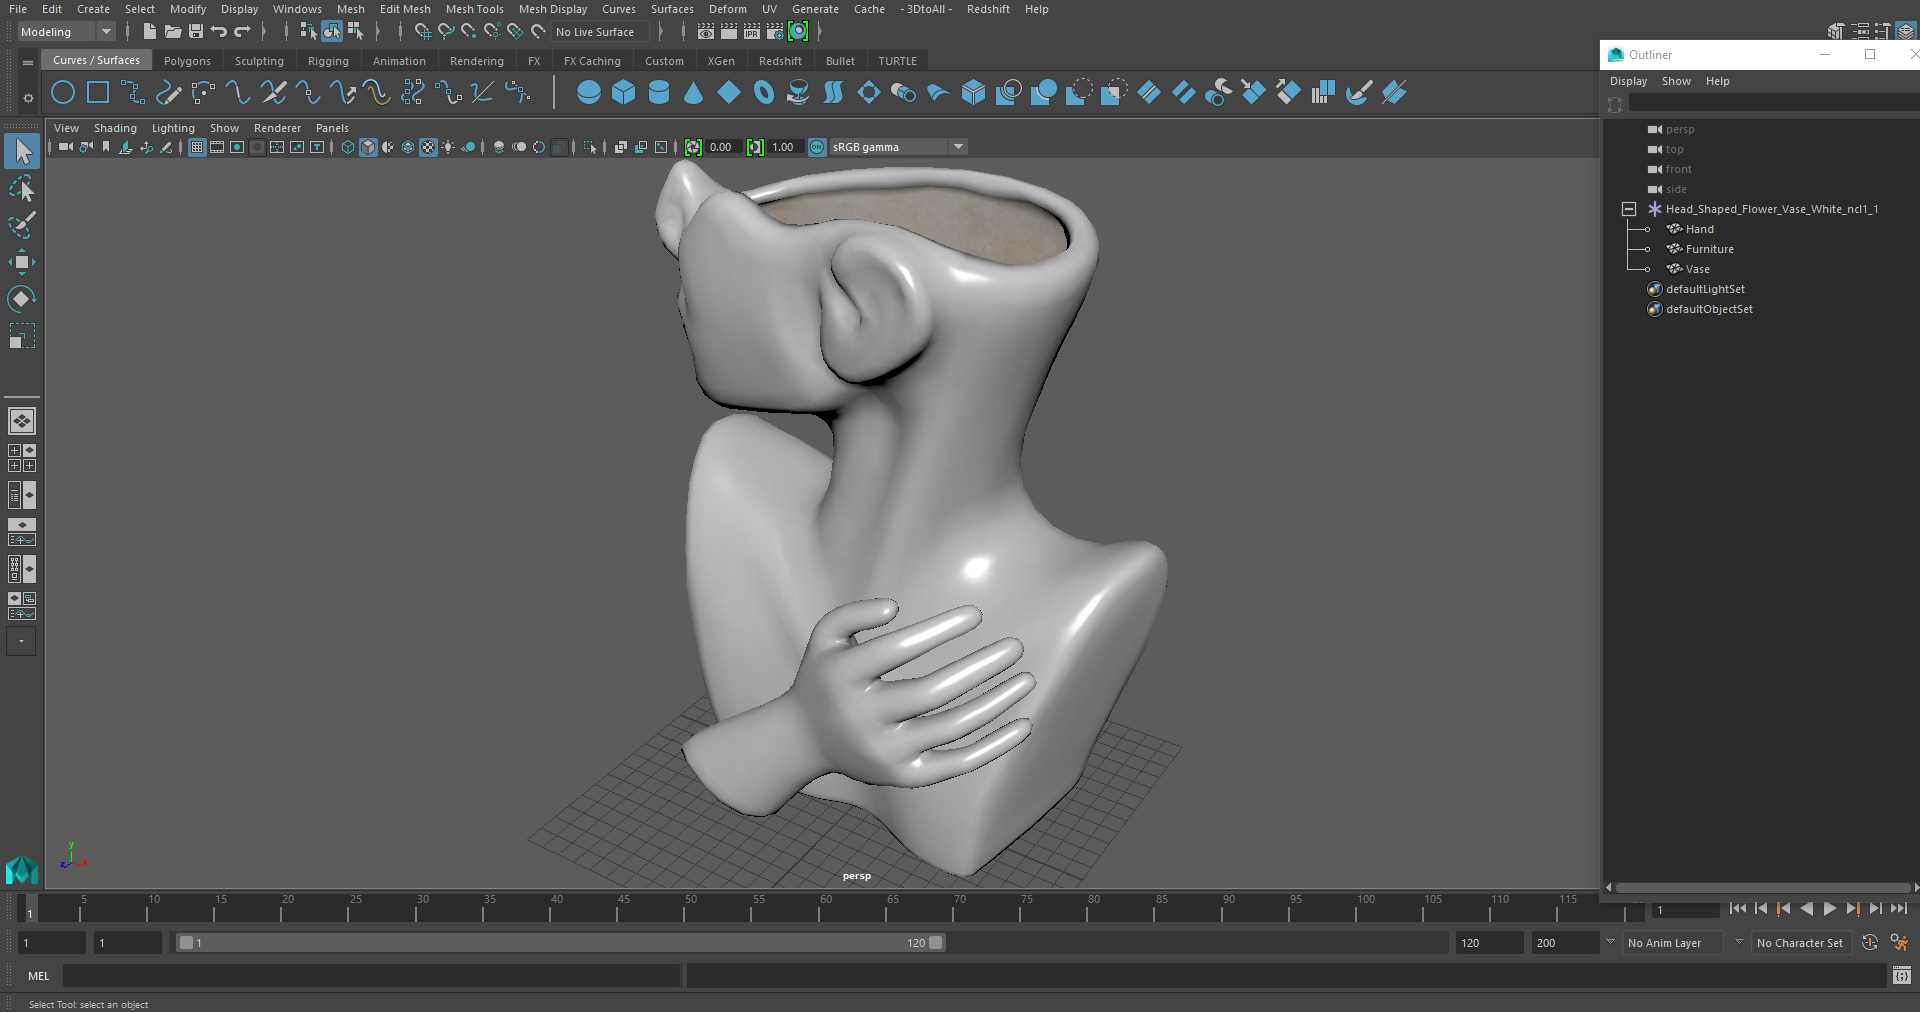Image resolution: width=1920 pixels, height=1012 pixels.
Task: Activate the Move tool
Action: click(x=22, y=262)
